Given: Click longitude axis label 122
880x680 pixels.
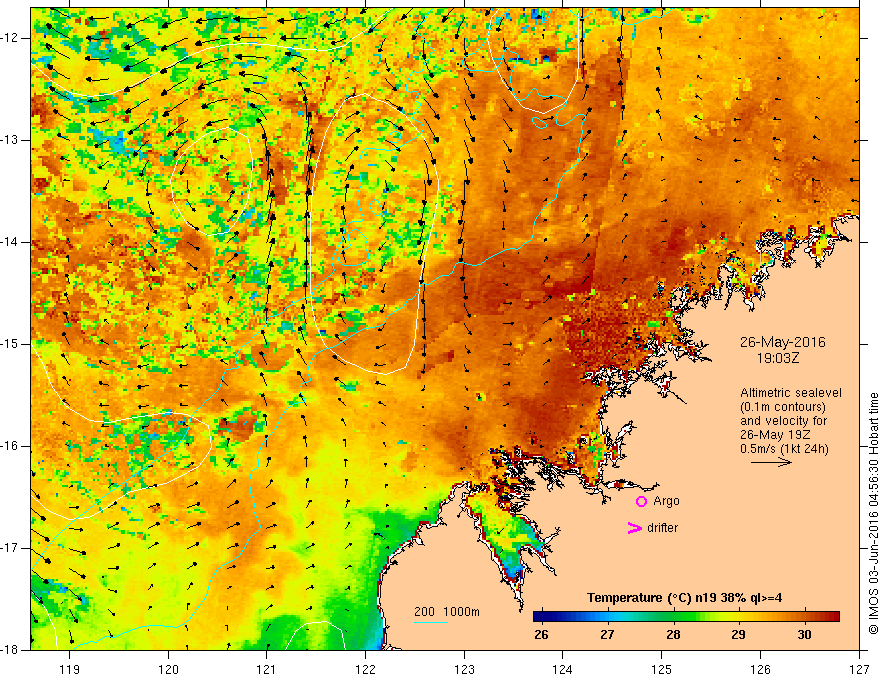Looking at the screenshot, I should [365, 669].
